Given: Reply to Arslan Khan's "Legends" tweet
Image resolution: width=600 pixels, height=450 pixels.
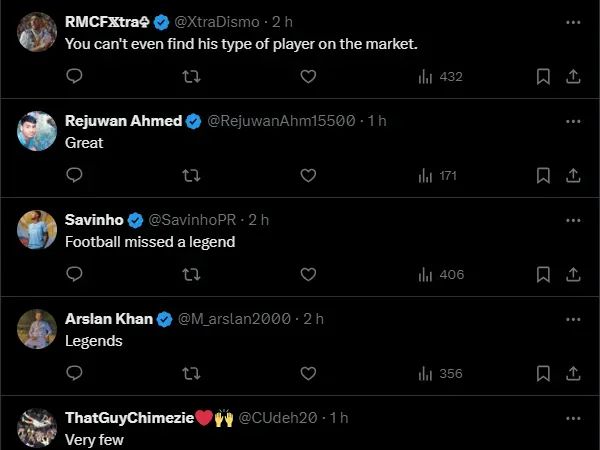Looking at the screenshot, I should pos(74,373).
